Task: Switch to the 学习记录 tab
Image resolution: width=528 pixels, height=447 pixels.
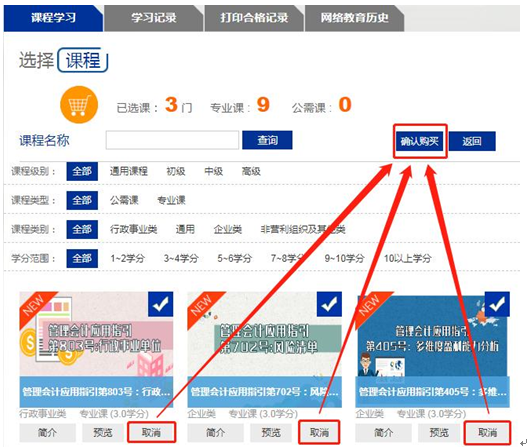Action: point(154,18)
